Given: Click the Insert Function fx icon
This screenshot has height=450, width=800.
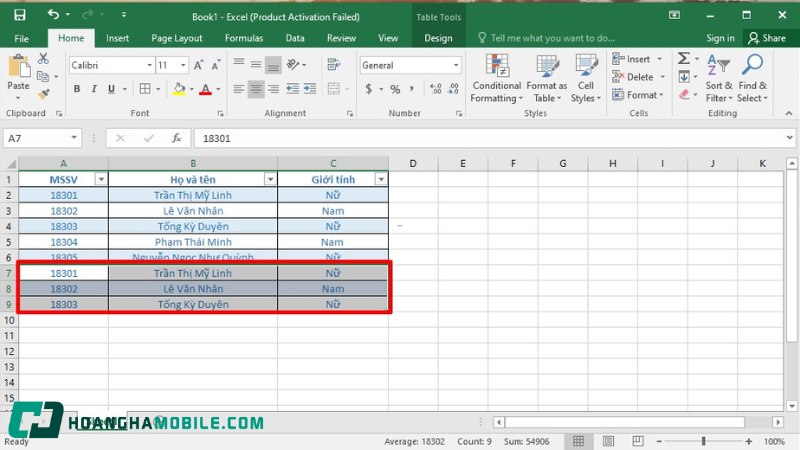Looking at the screenshot, I should point(177,138).
